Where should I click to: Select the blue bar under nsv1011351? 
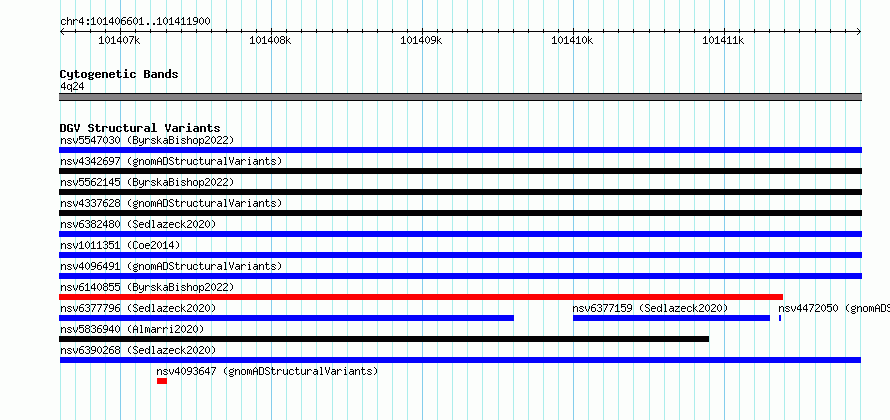[x=460, y=255]
